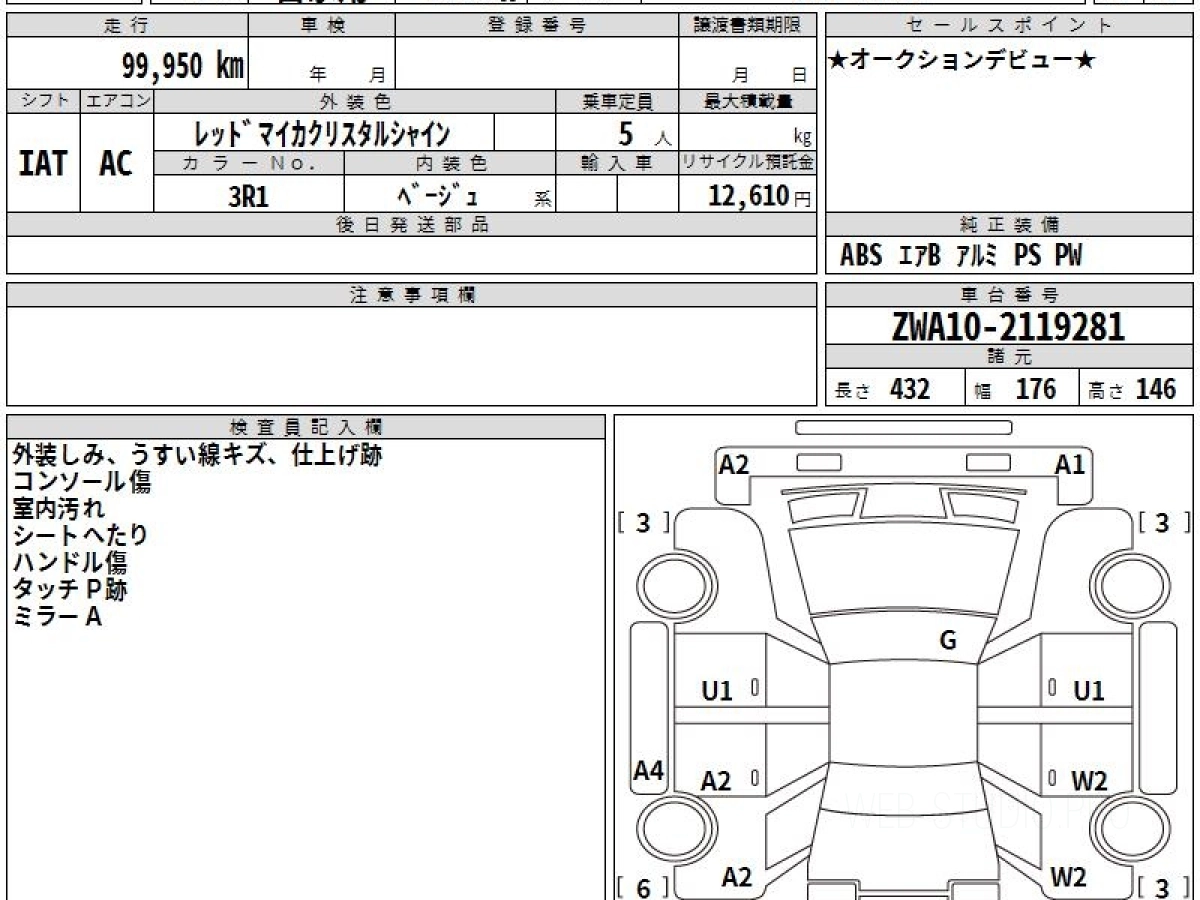Click the ★オークションデビュー★ sales point text
Image resolution: width=1200 pixels, height=900 pixels.
tap(962, 61)
